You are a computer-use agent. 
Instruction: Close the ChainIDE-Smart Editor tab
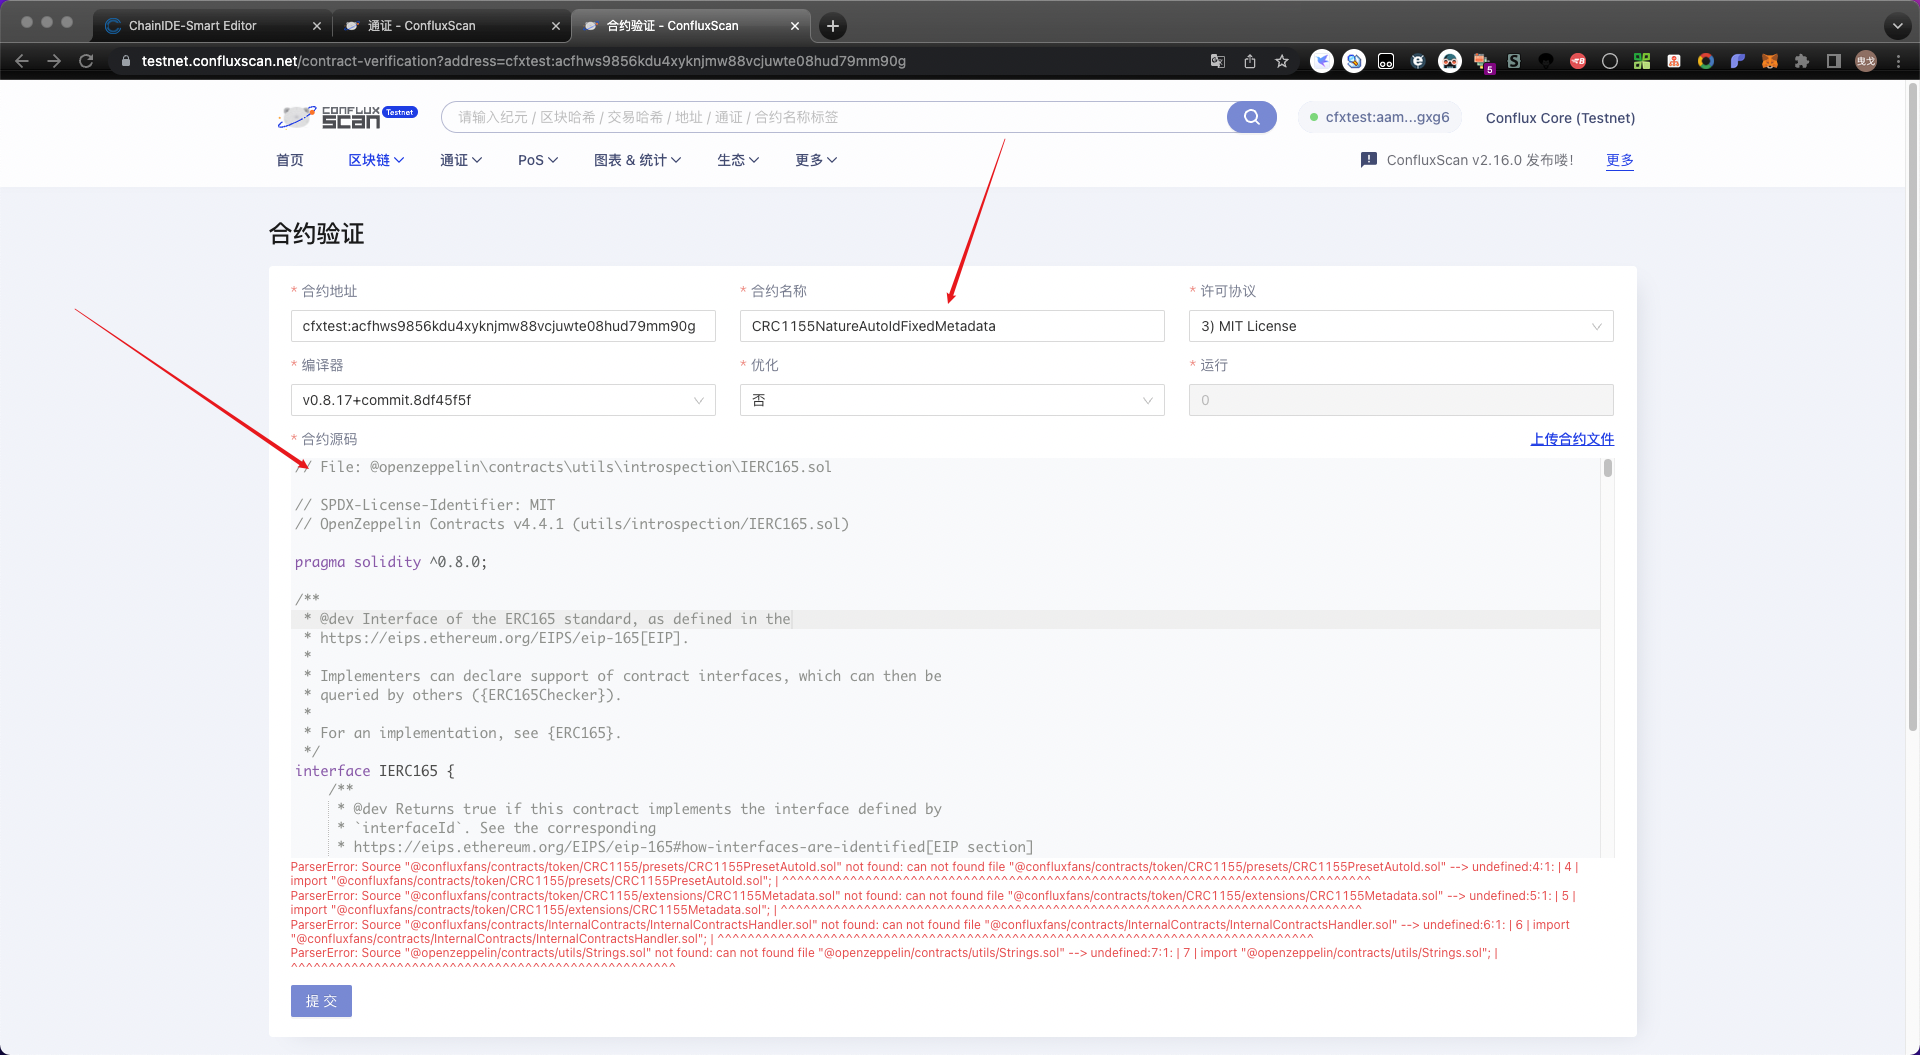(x=317, y=26)
